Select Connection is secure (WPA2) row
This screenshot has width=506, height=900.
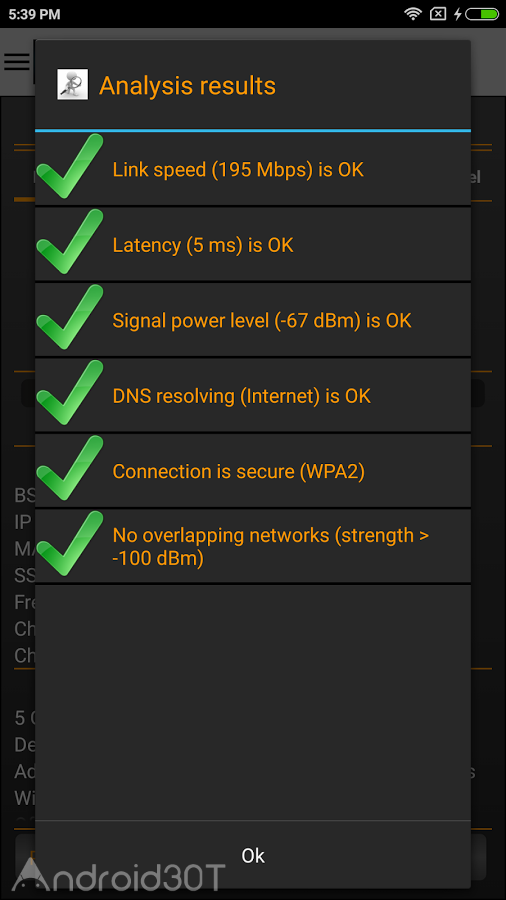[253, 471]
